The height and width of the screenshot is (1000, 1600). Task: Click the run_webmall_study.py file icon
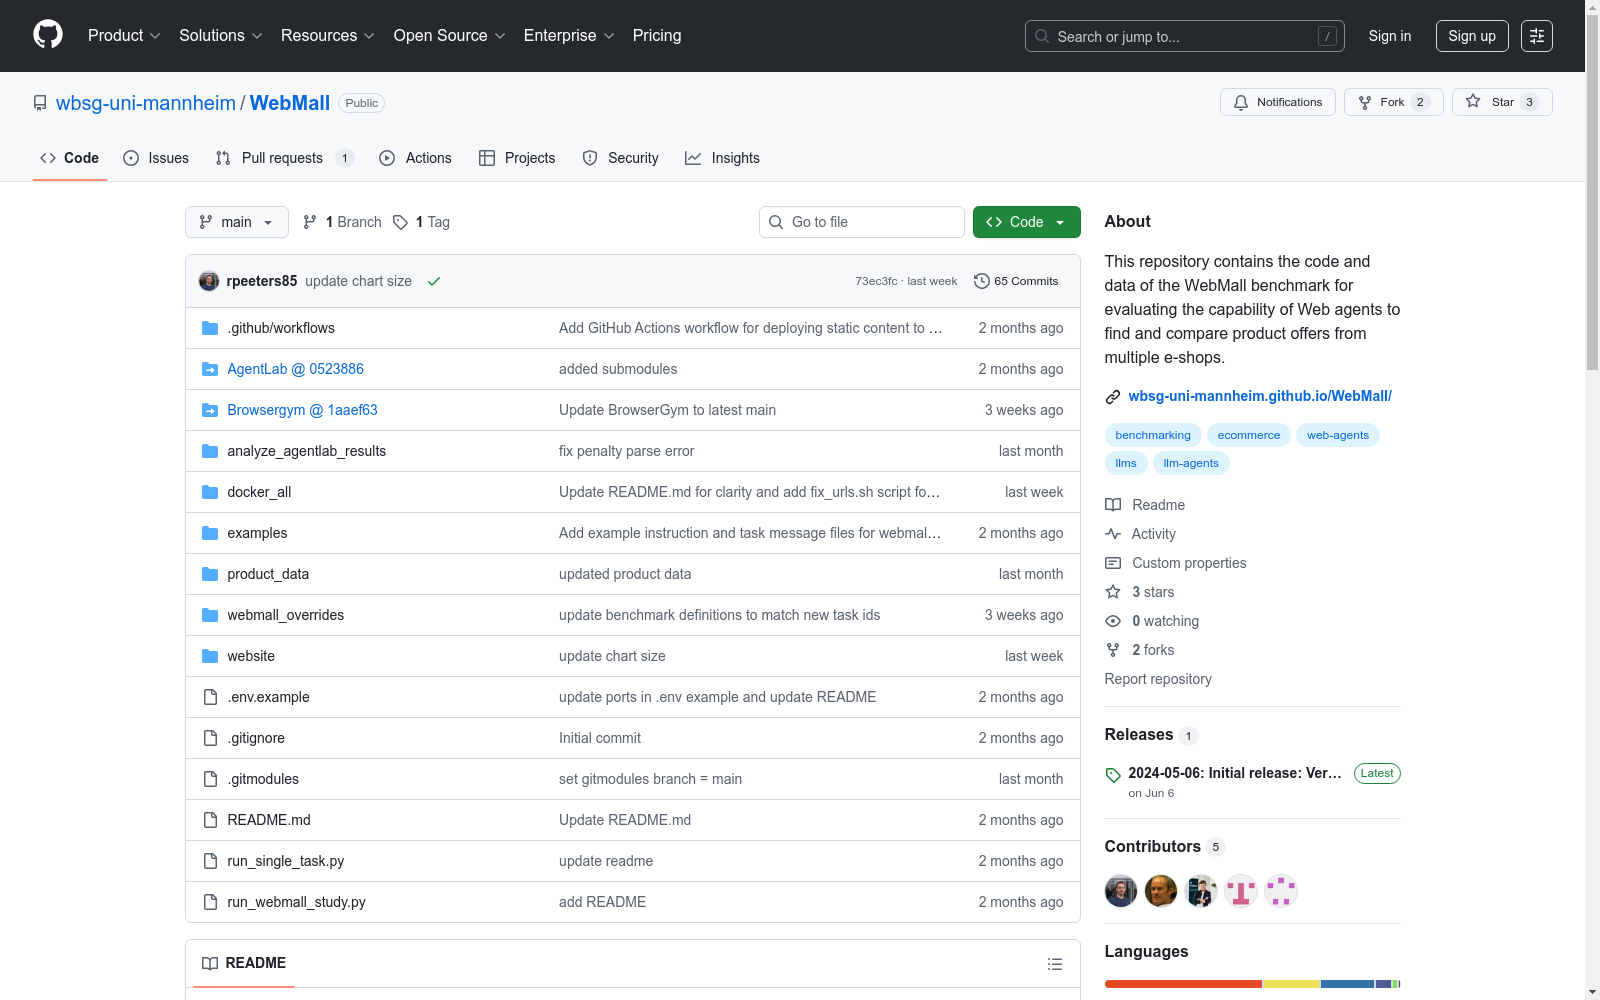click(x=210, y=902)
